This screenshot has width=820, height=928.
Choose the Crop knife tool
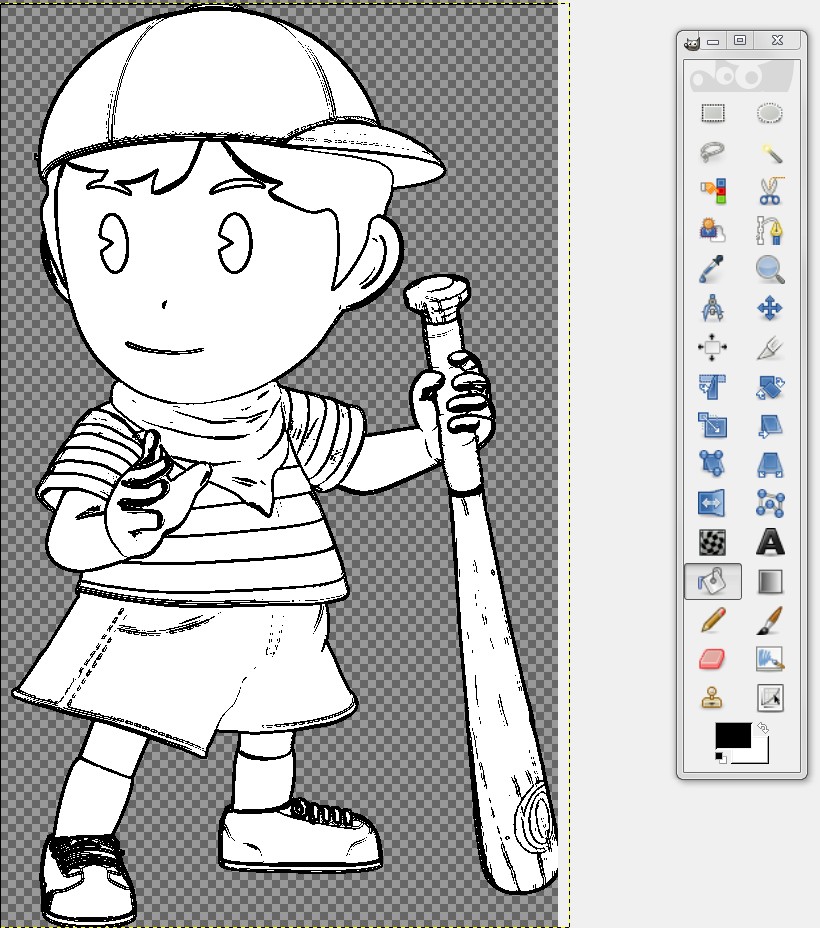coord(769,347)
